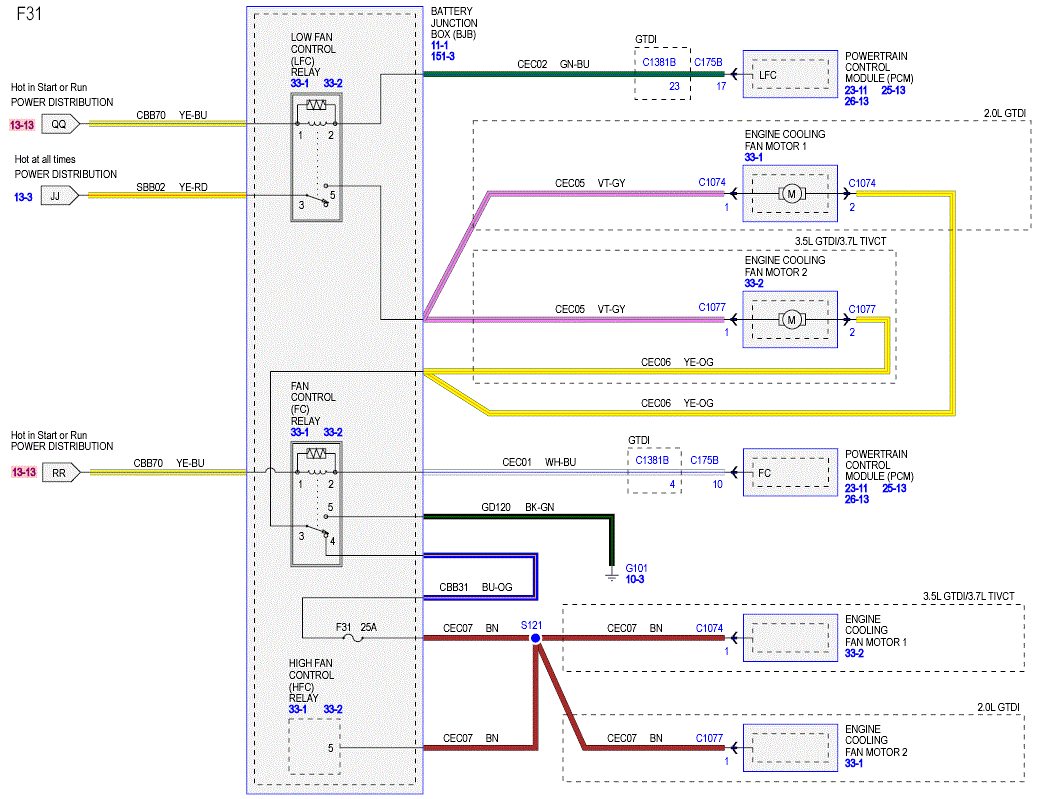
Task: Click the QQ power distribution connector symbol
Action: click(60, 124)
